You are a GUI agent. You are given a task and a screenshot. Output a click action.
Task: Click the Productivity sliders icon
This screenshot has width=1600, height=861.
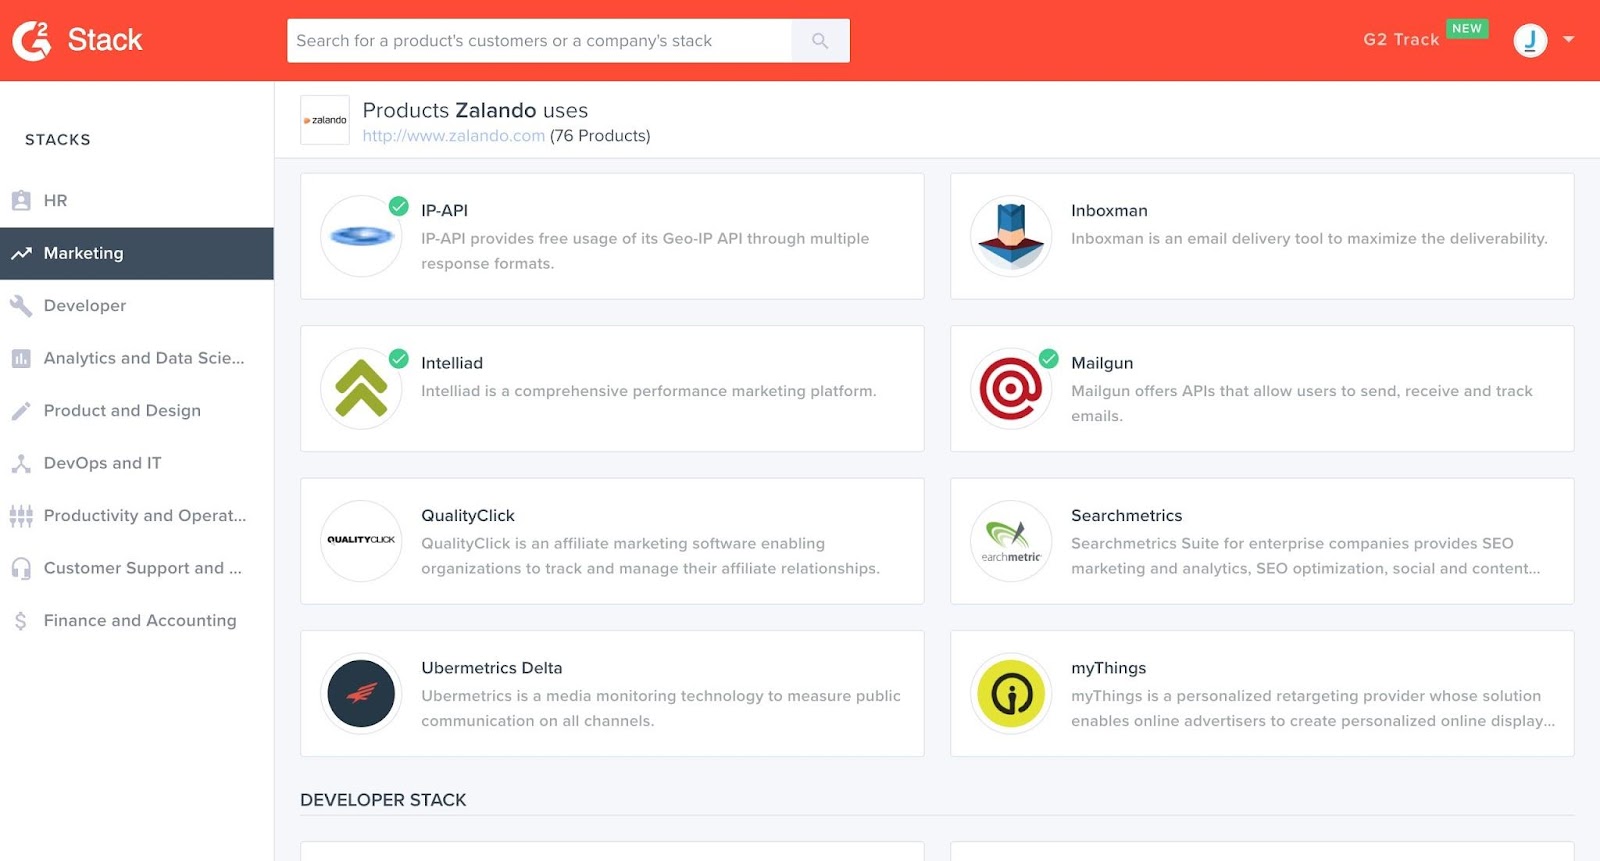(21, 516)
